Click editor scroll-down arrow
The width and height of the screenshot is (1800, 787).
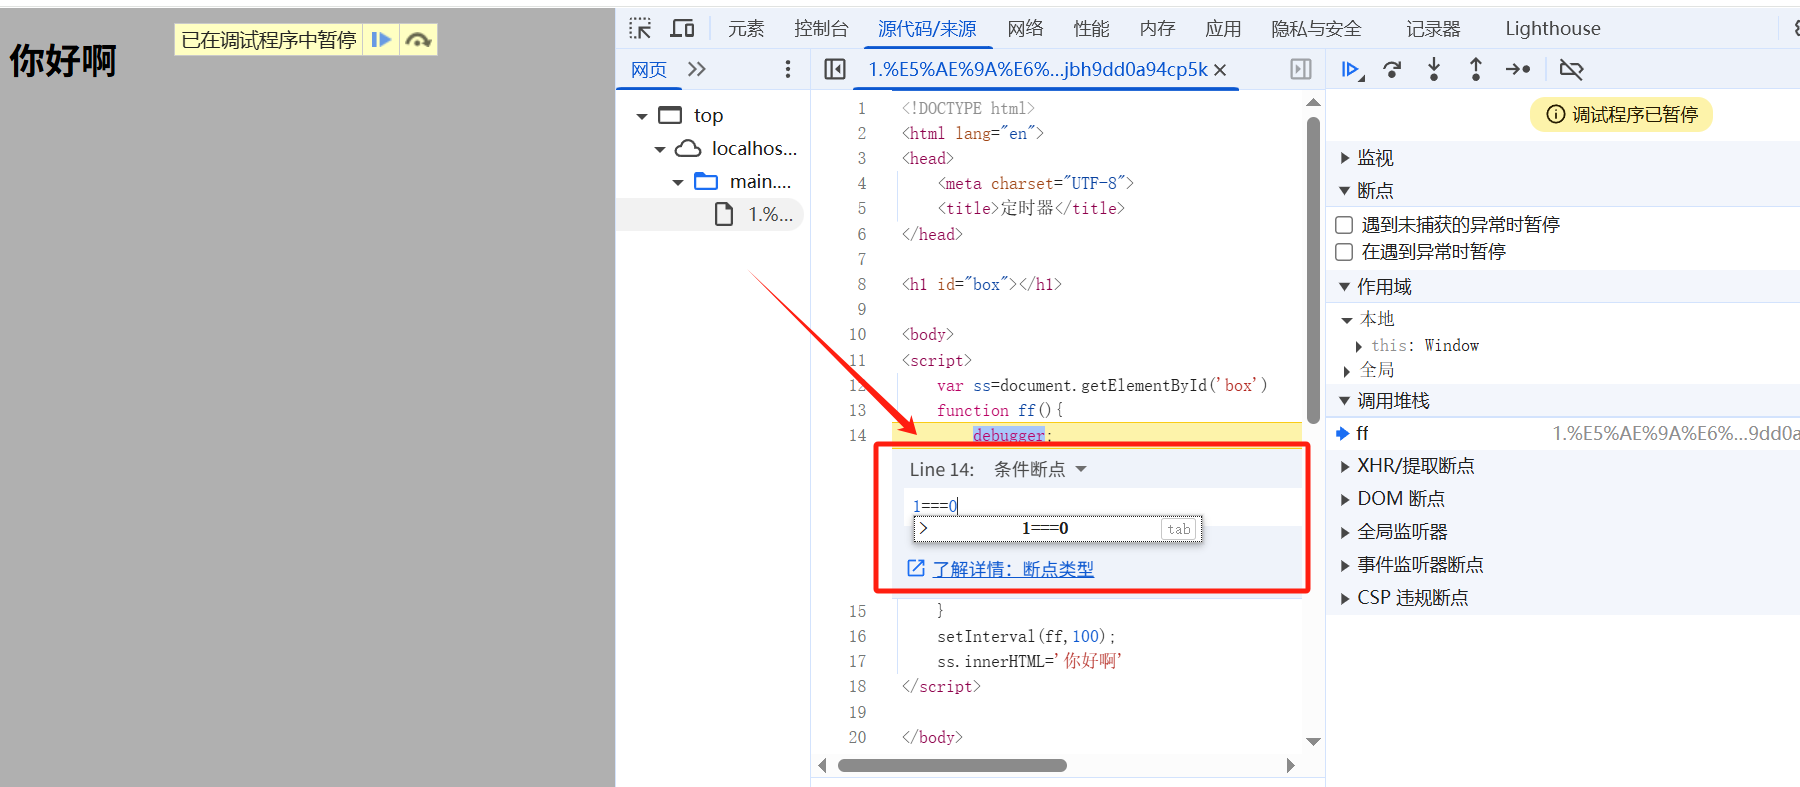click(1313, 741)
